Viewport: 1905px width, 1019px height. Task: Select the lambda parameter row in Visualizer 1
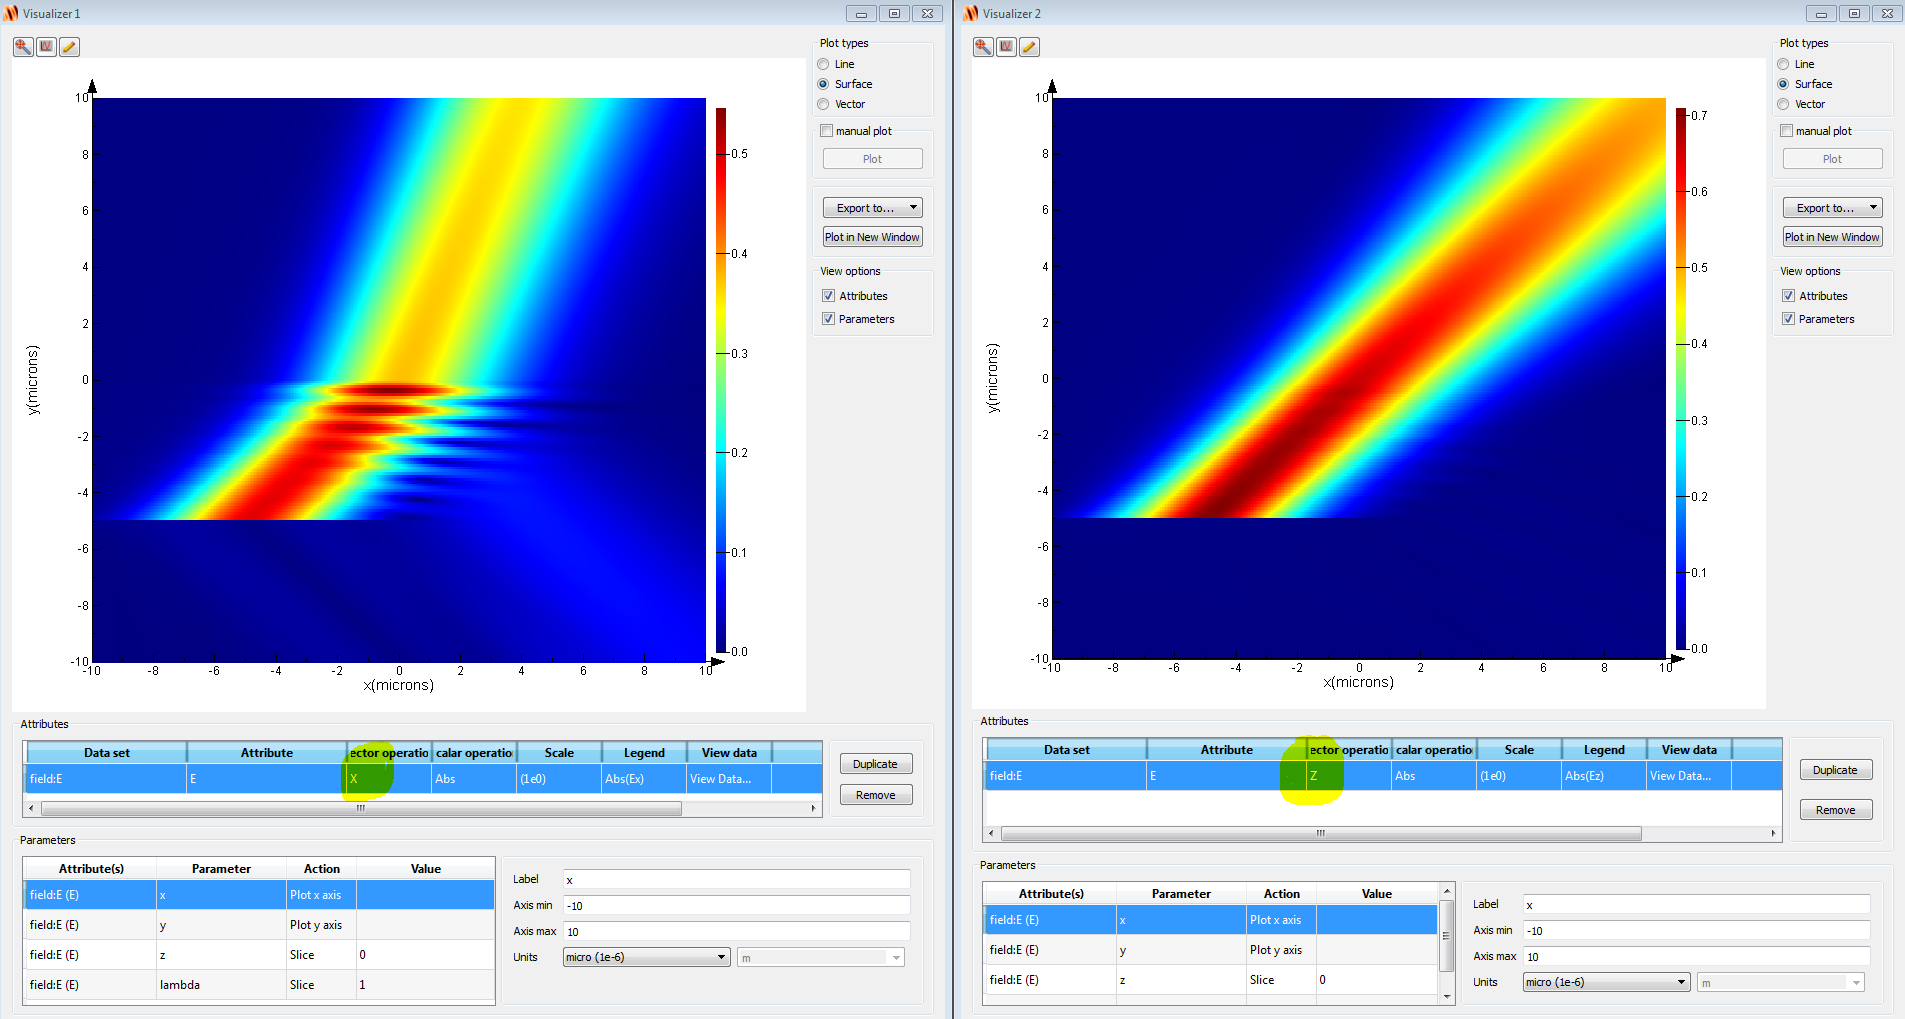pos(259,985)
